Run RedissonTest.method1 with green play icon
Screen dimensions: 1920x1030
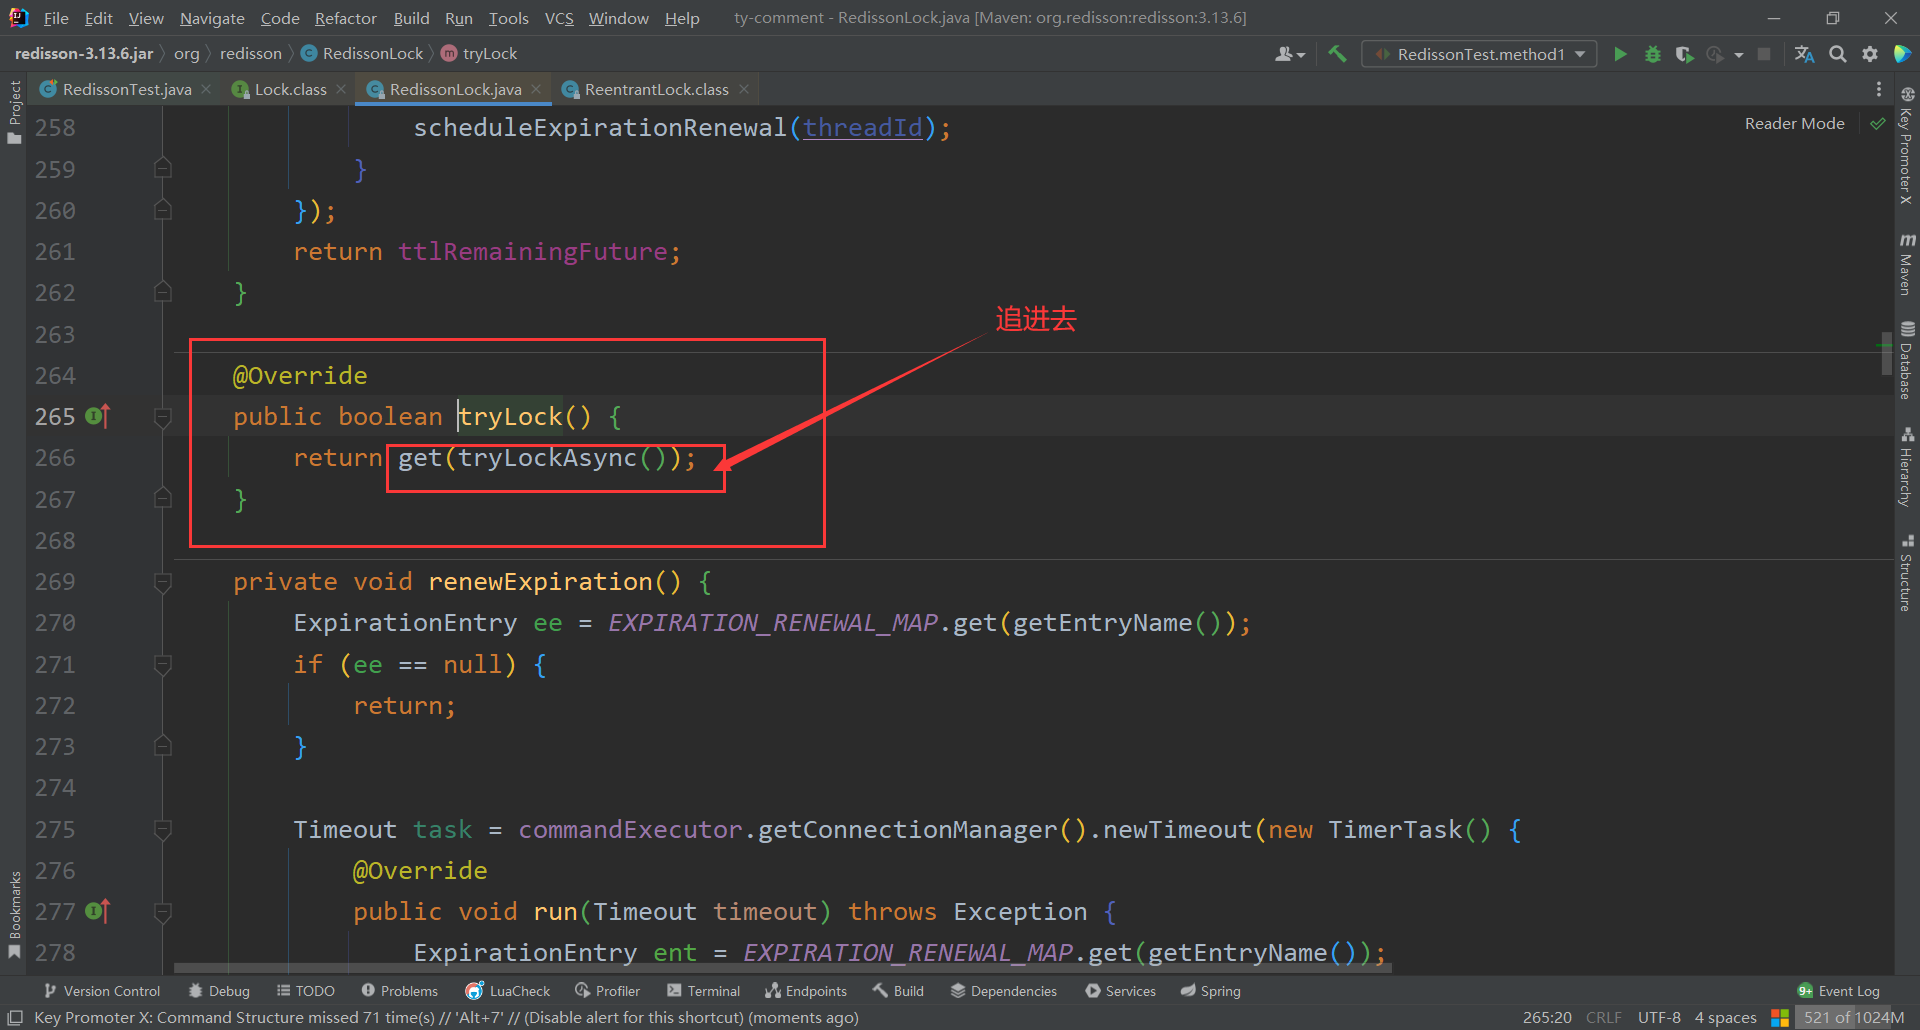(1620, 54)
